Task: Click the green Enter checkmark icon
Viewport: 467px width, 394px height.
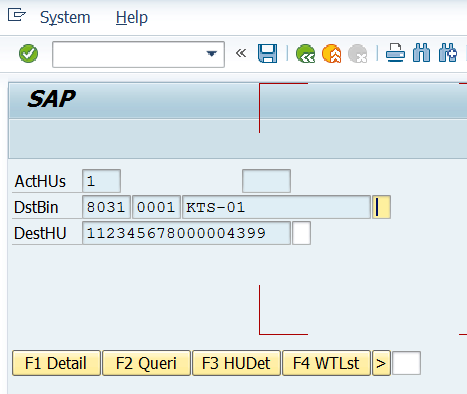Action: pyautogui.click(x=28, y=54)
